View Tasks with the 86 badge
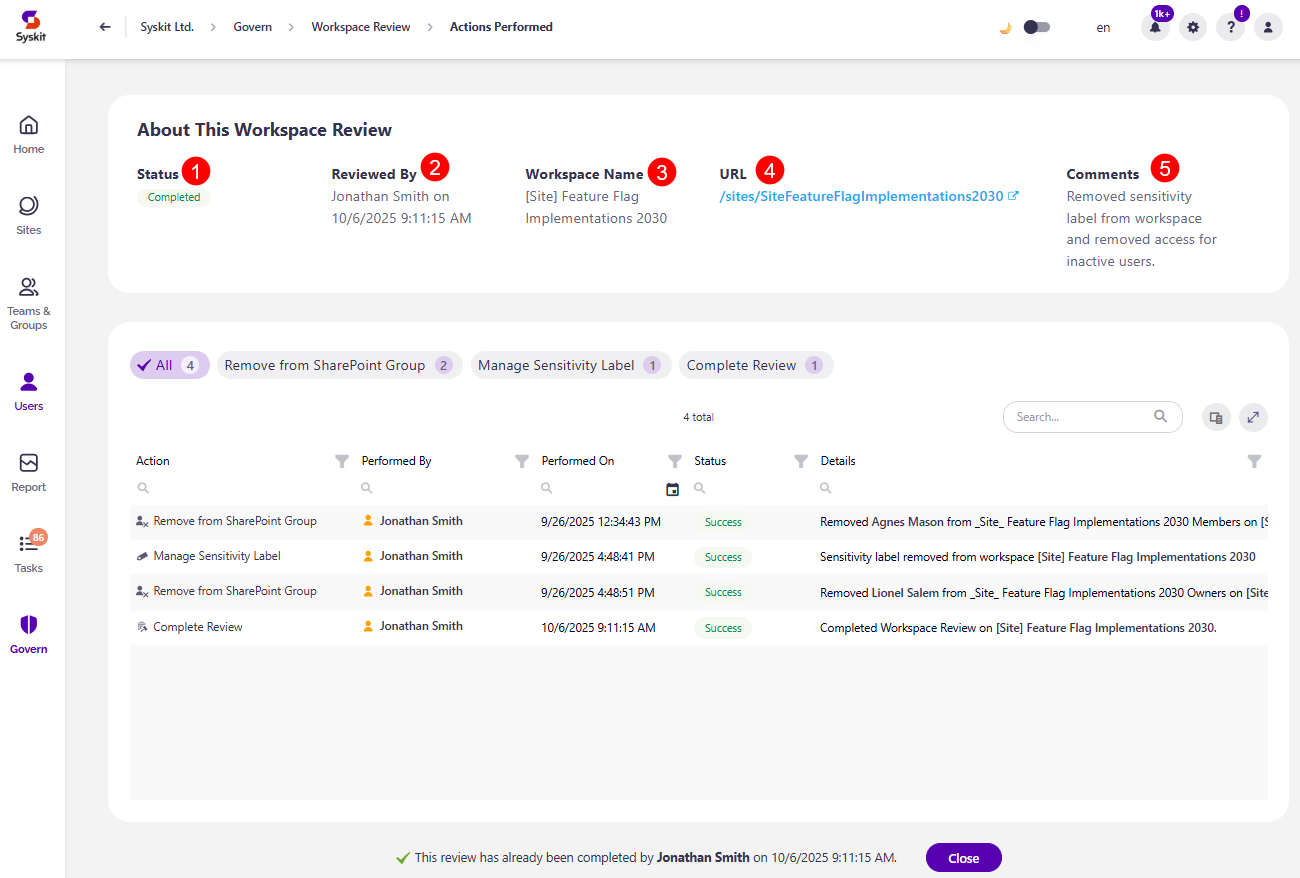The image size is (1300, 878). coord(28,547)
